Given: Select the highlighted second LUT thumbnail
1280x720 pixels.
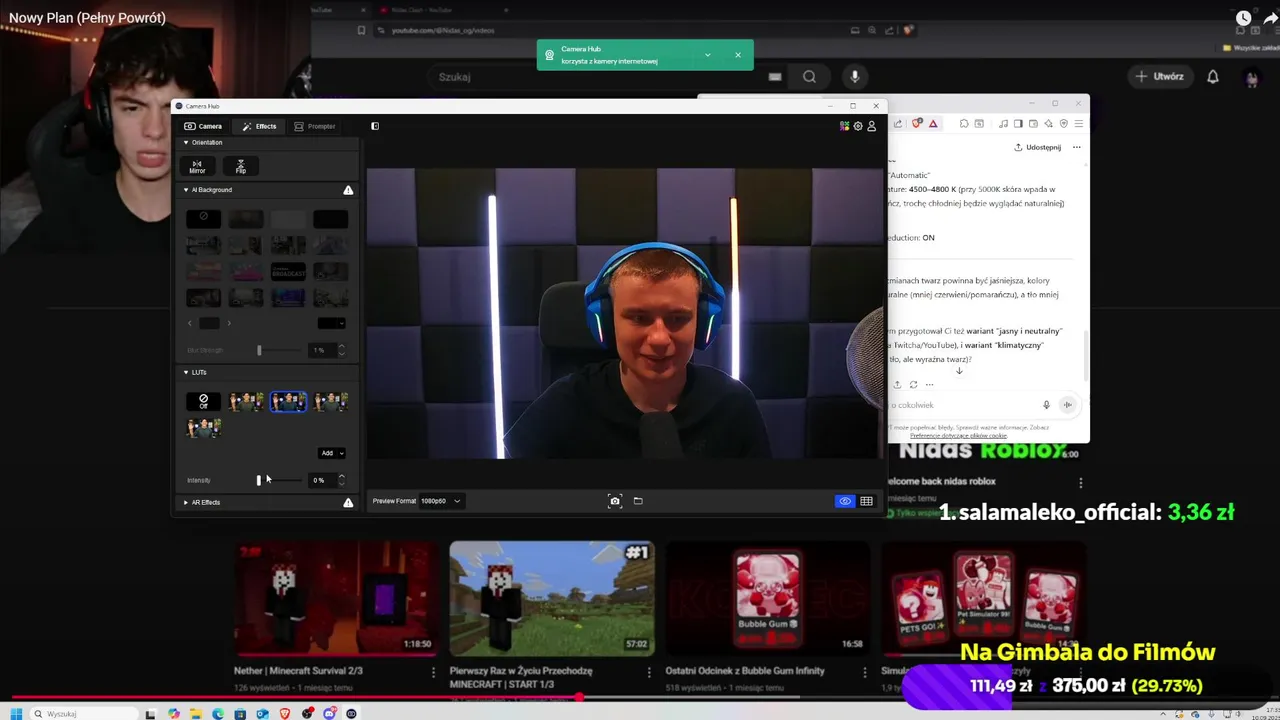Looking at the screenshot, I should [288, 402].
